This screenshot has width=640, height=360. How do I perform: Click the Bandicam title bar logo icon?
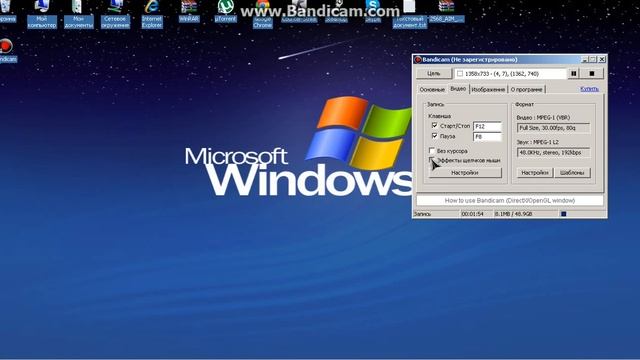[418, 60]
